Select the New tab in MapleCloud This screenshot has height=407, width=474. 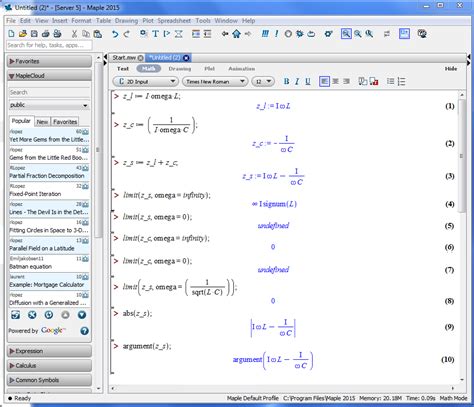point(42,122)
